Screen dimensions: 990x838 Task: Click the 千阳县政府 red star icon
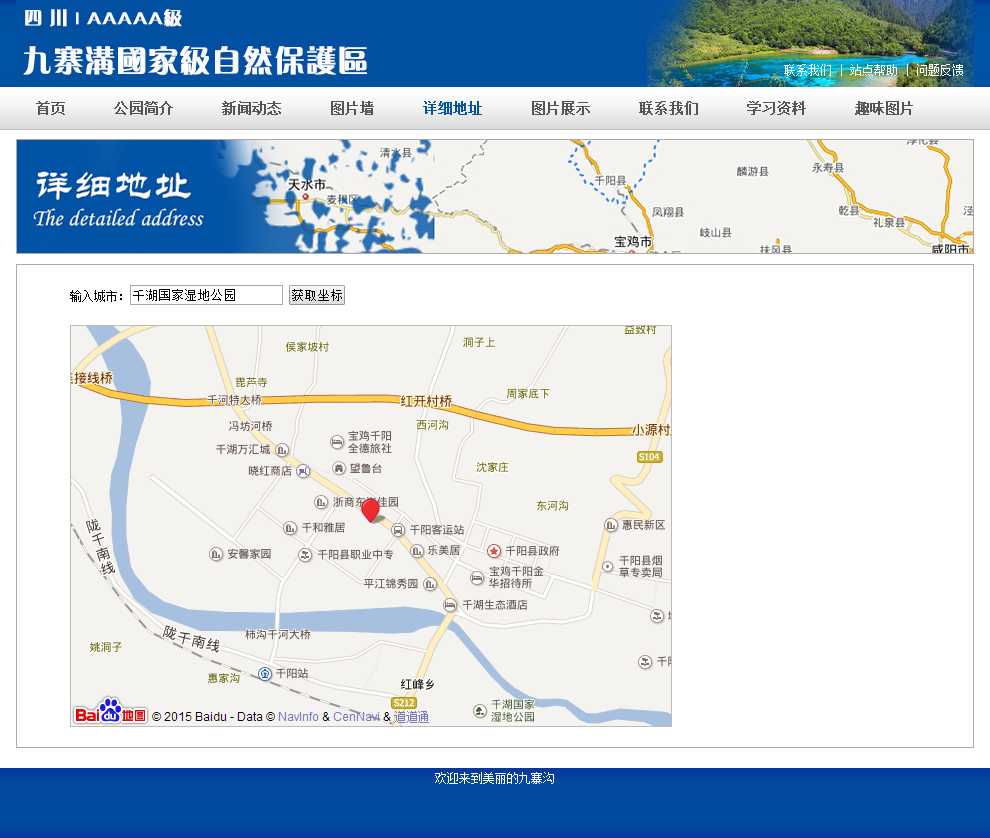pos(494,551)
